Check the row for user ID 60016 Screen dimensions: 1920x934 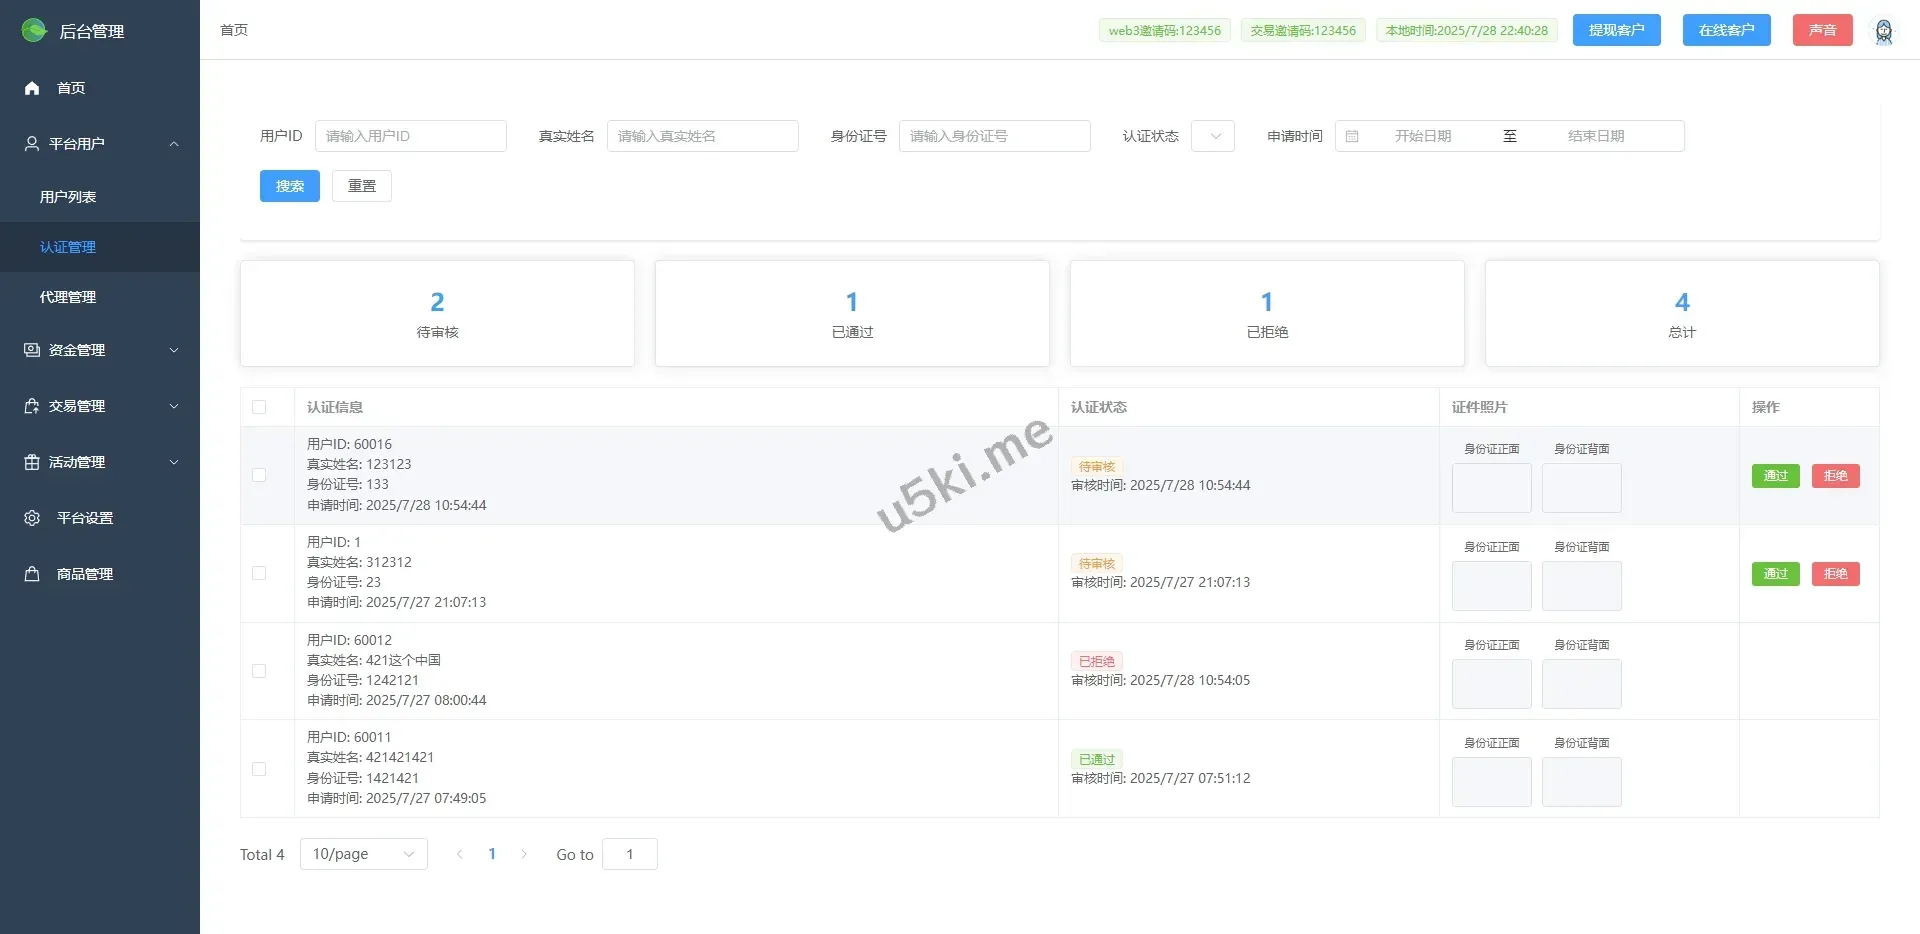259,475
